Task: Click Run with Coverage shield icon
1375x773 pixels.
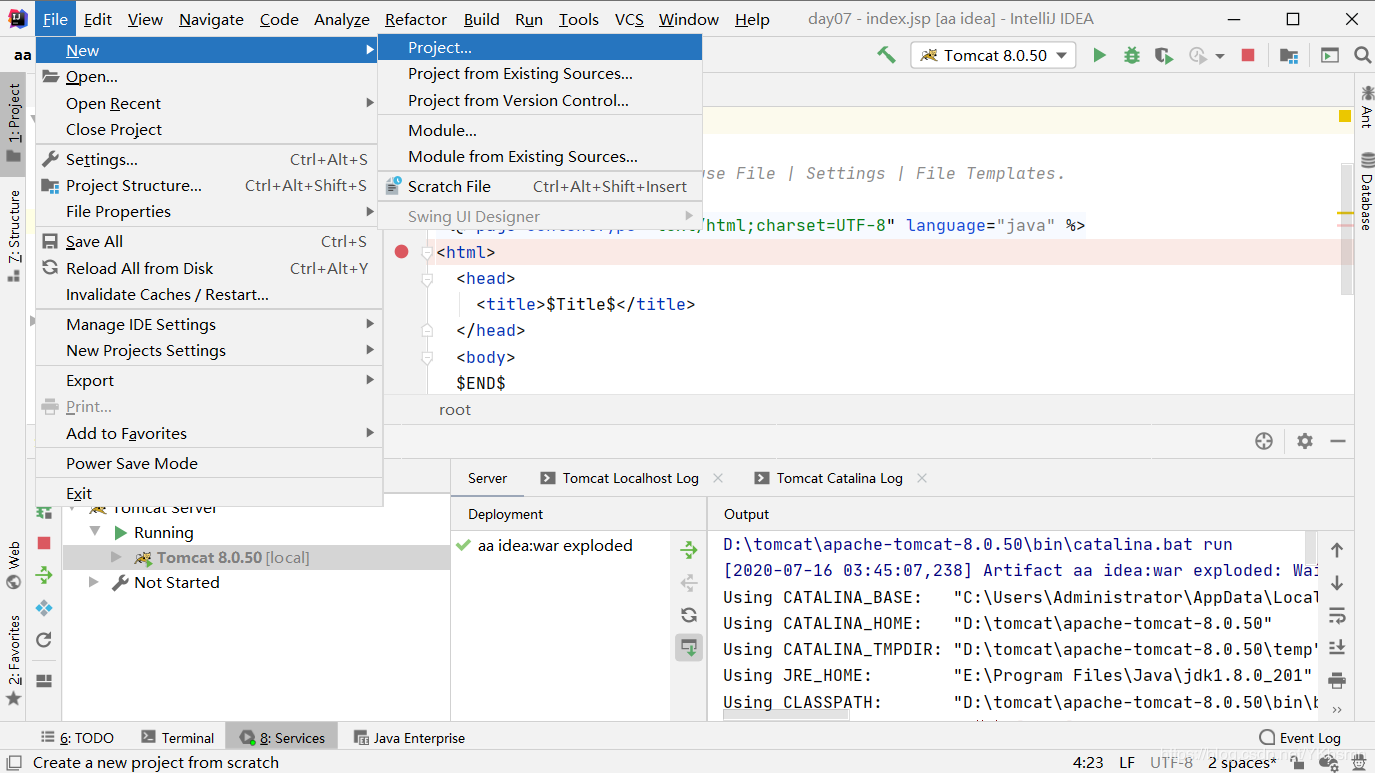Action: click(1163, 55)
